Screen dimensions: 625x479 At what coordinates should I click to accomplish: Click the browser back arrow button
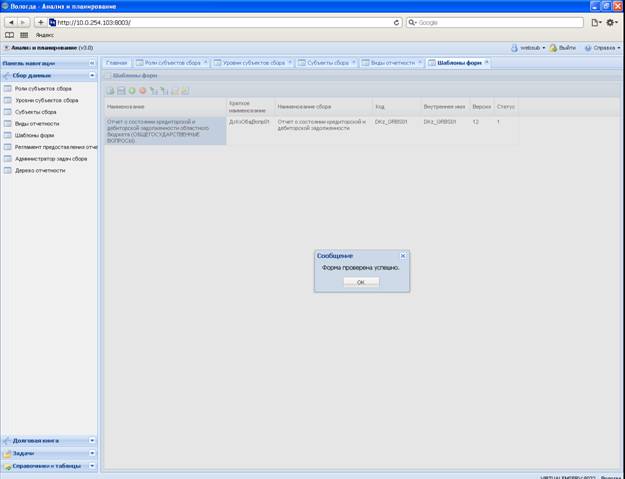point(11,23)
